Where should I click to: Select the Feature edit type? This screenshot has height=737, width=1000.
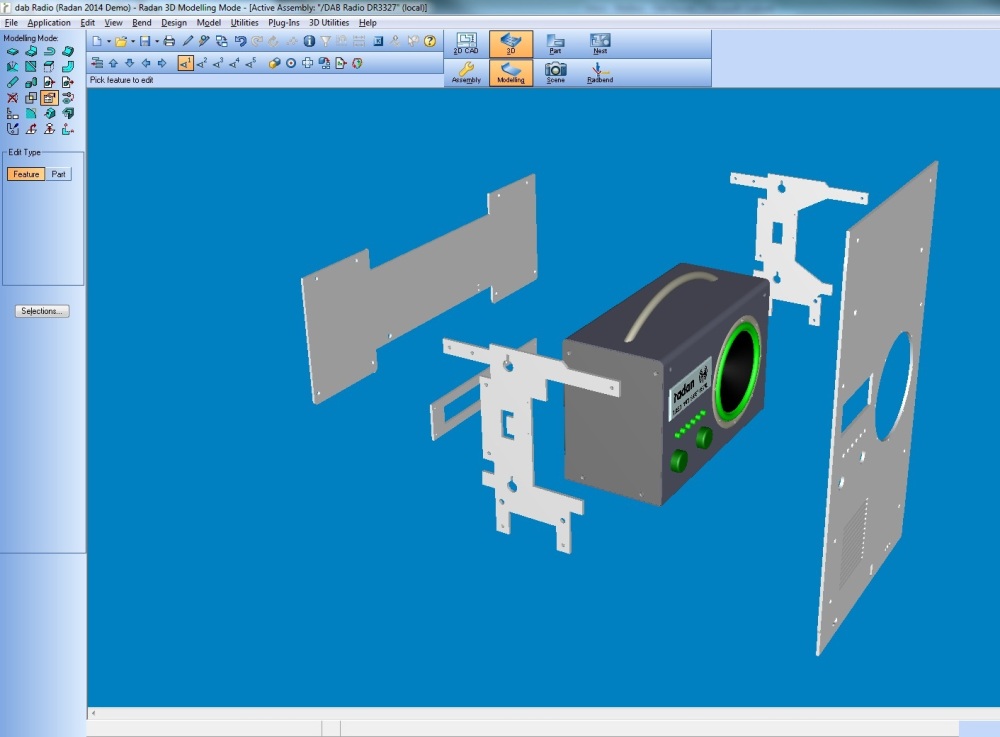[26, 174]
